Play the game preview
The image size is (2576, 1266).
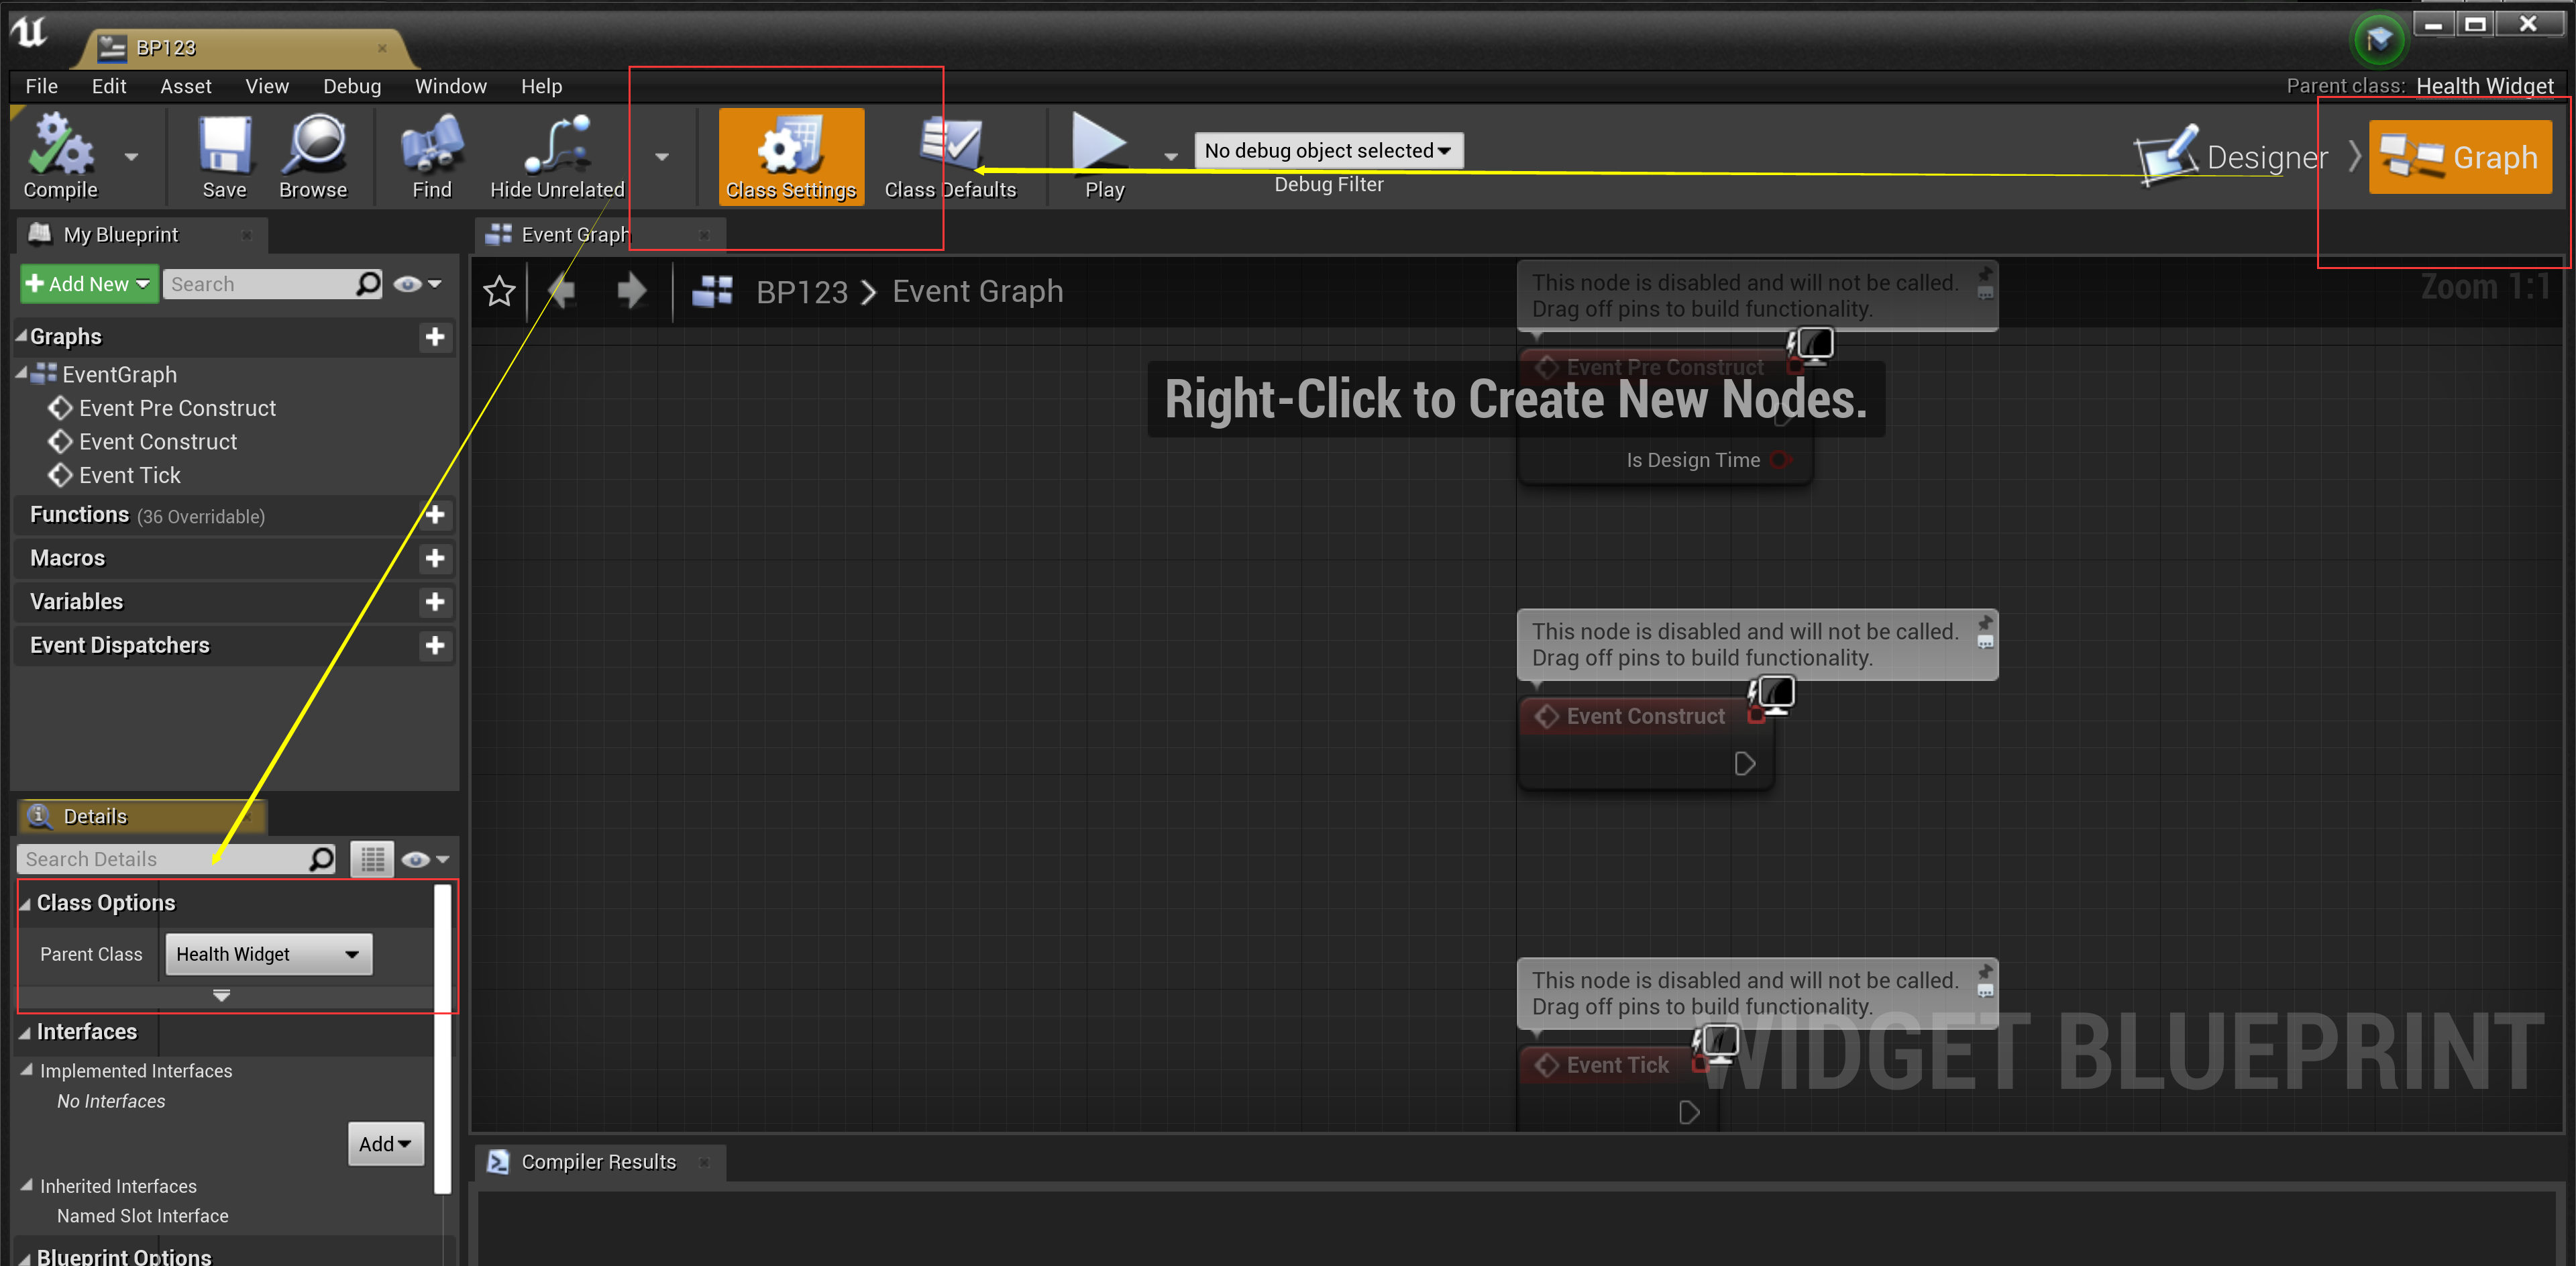1101,155
